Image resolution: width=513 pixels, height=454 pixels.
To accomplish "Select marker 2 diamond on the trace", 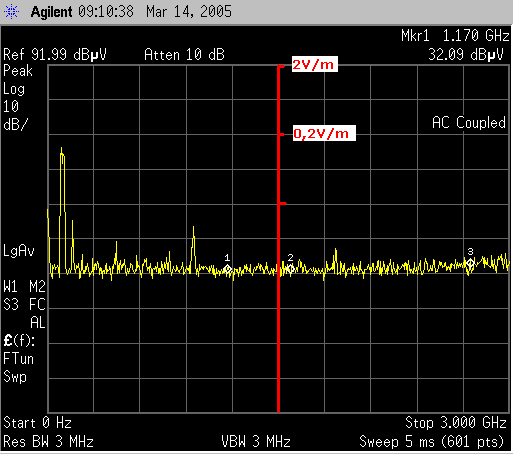I will [290, 269].
